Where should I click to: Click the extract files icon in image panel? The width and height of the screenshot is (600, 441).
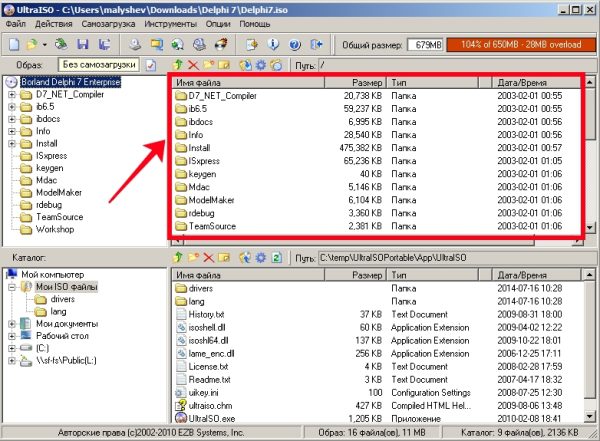point(245,65)
